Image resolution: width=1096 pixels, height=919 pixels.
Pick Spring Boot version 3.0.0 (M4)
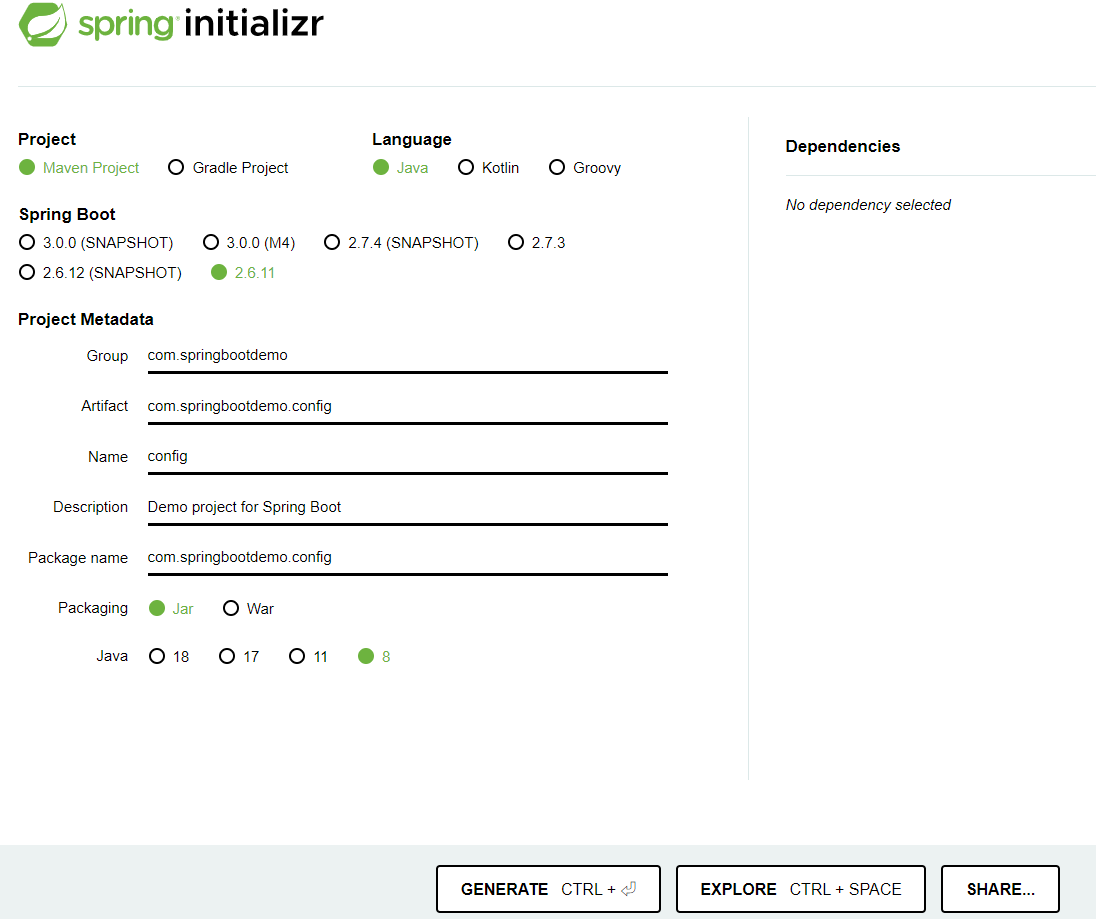pyautogui.click(x=211, y=242)
